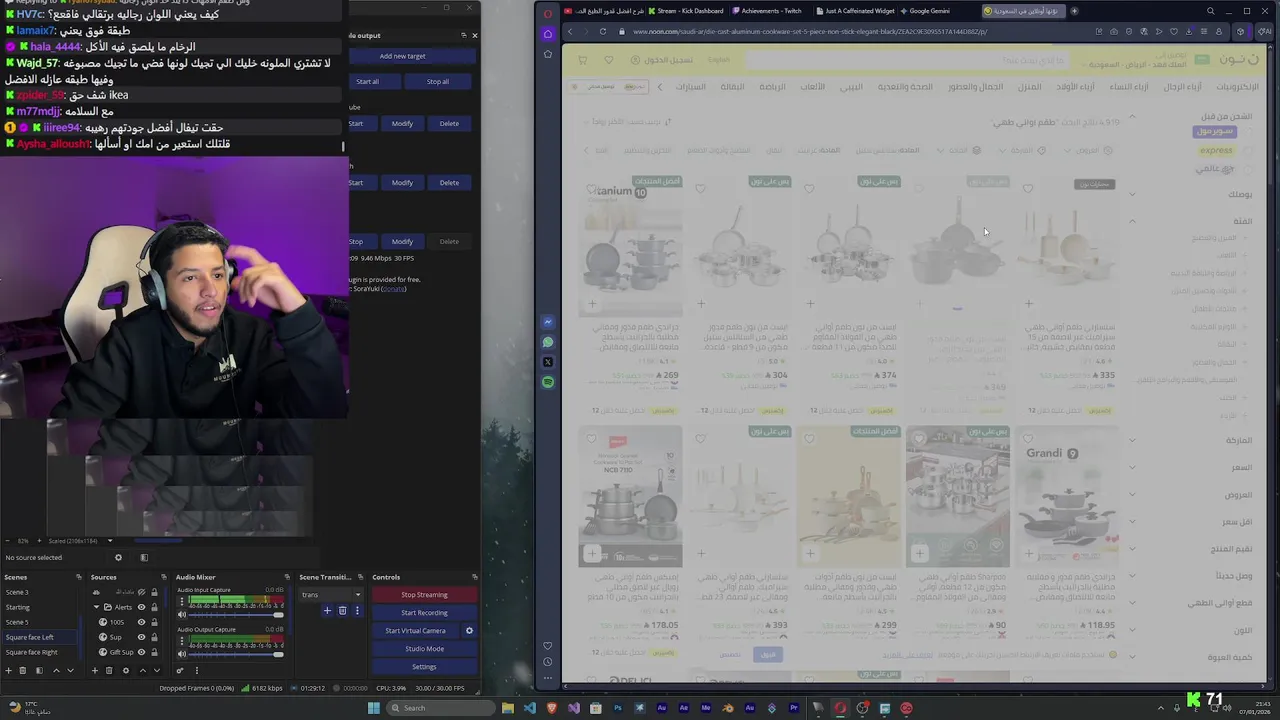1280x720 pixels.
Task: Open selected source properties gear
Action: tap(125, 671)
